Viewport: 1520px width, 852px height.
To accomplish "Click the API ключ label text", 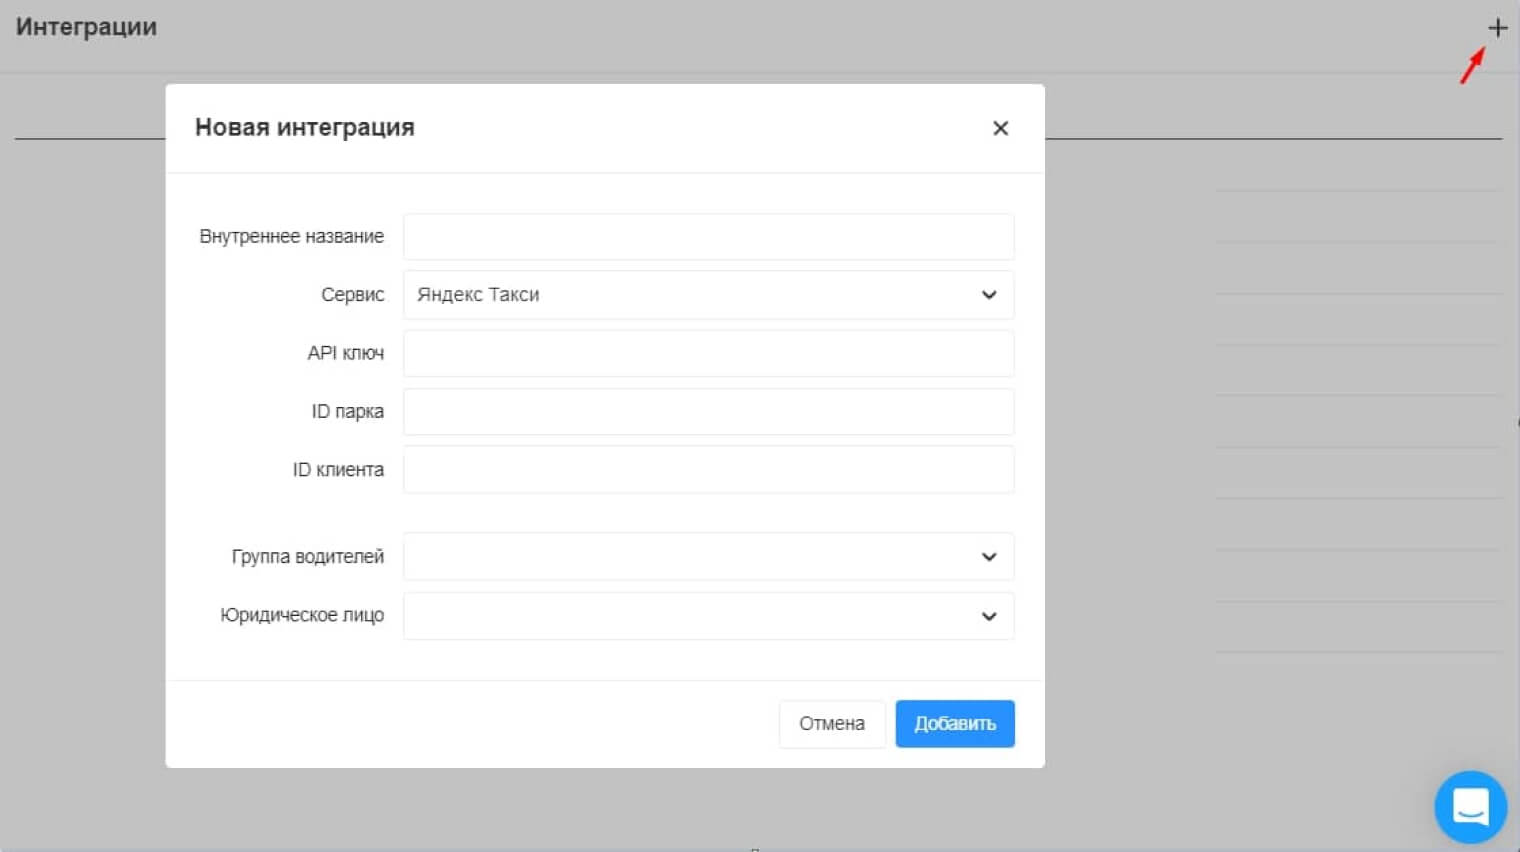I will coord(345,353).
